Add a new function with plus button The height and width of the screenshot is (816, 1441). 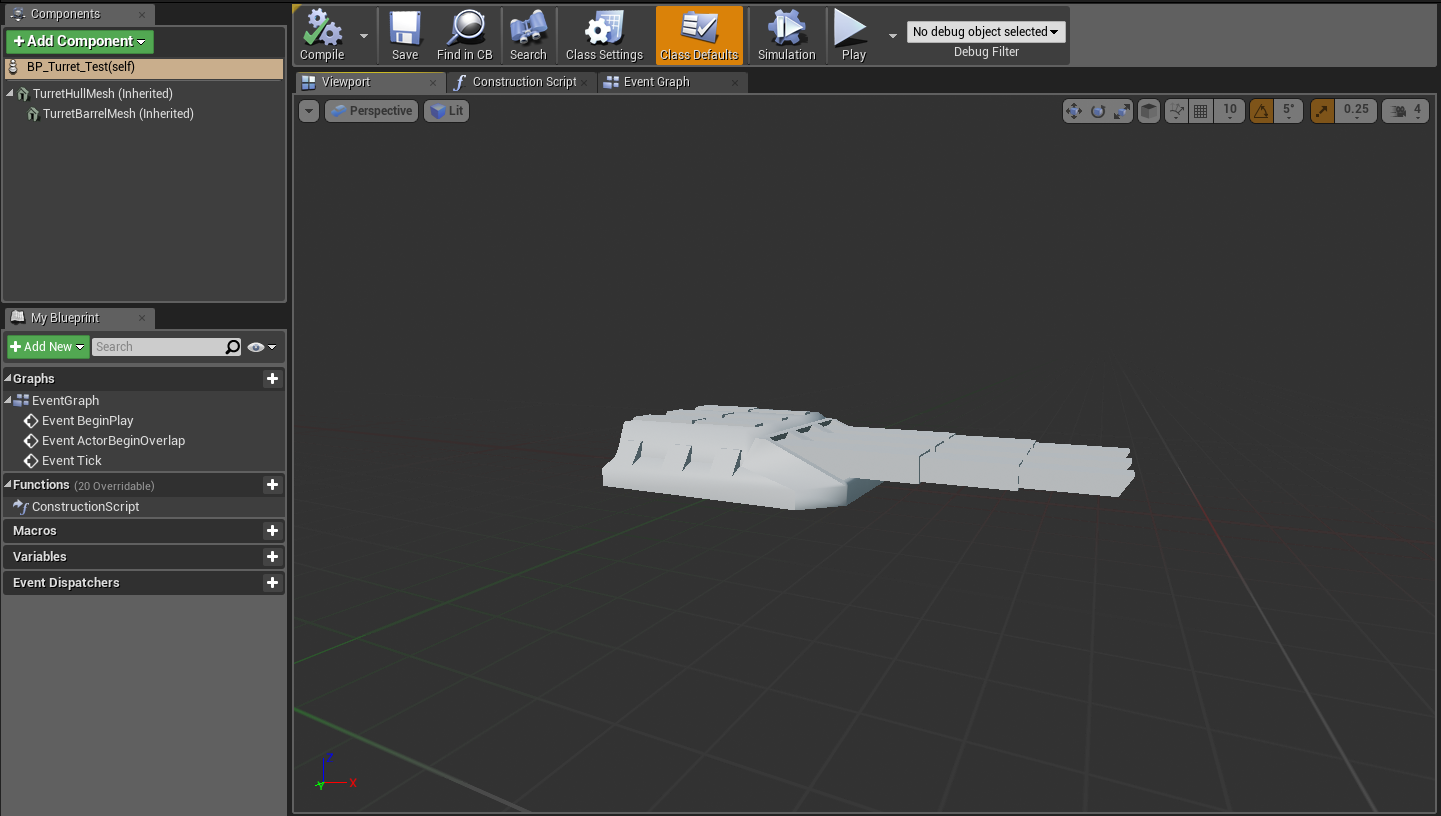pyautogui.click(x=272, y=485)
